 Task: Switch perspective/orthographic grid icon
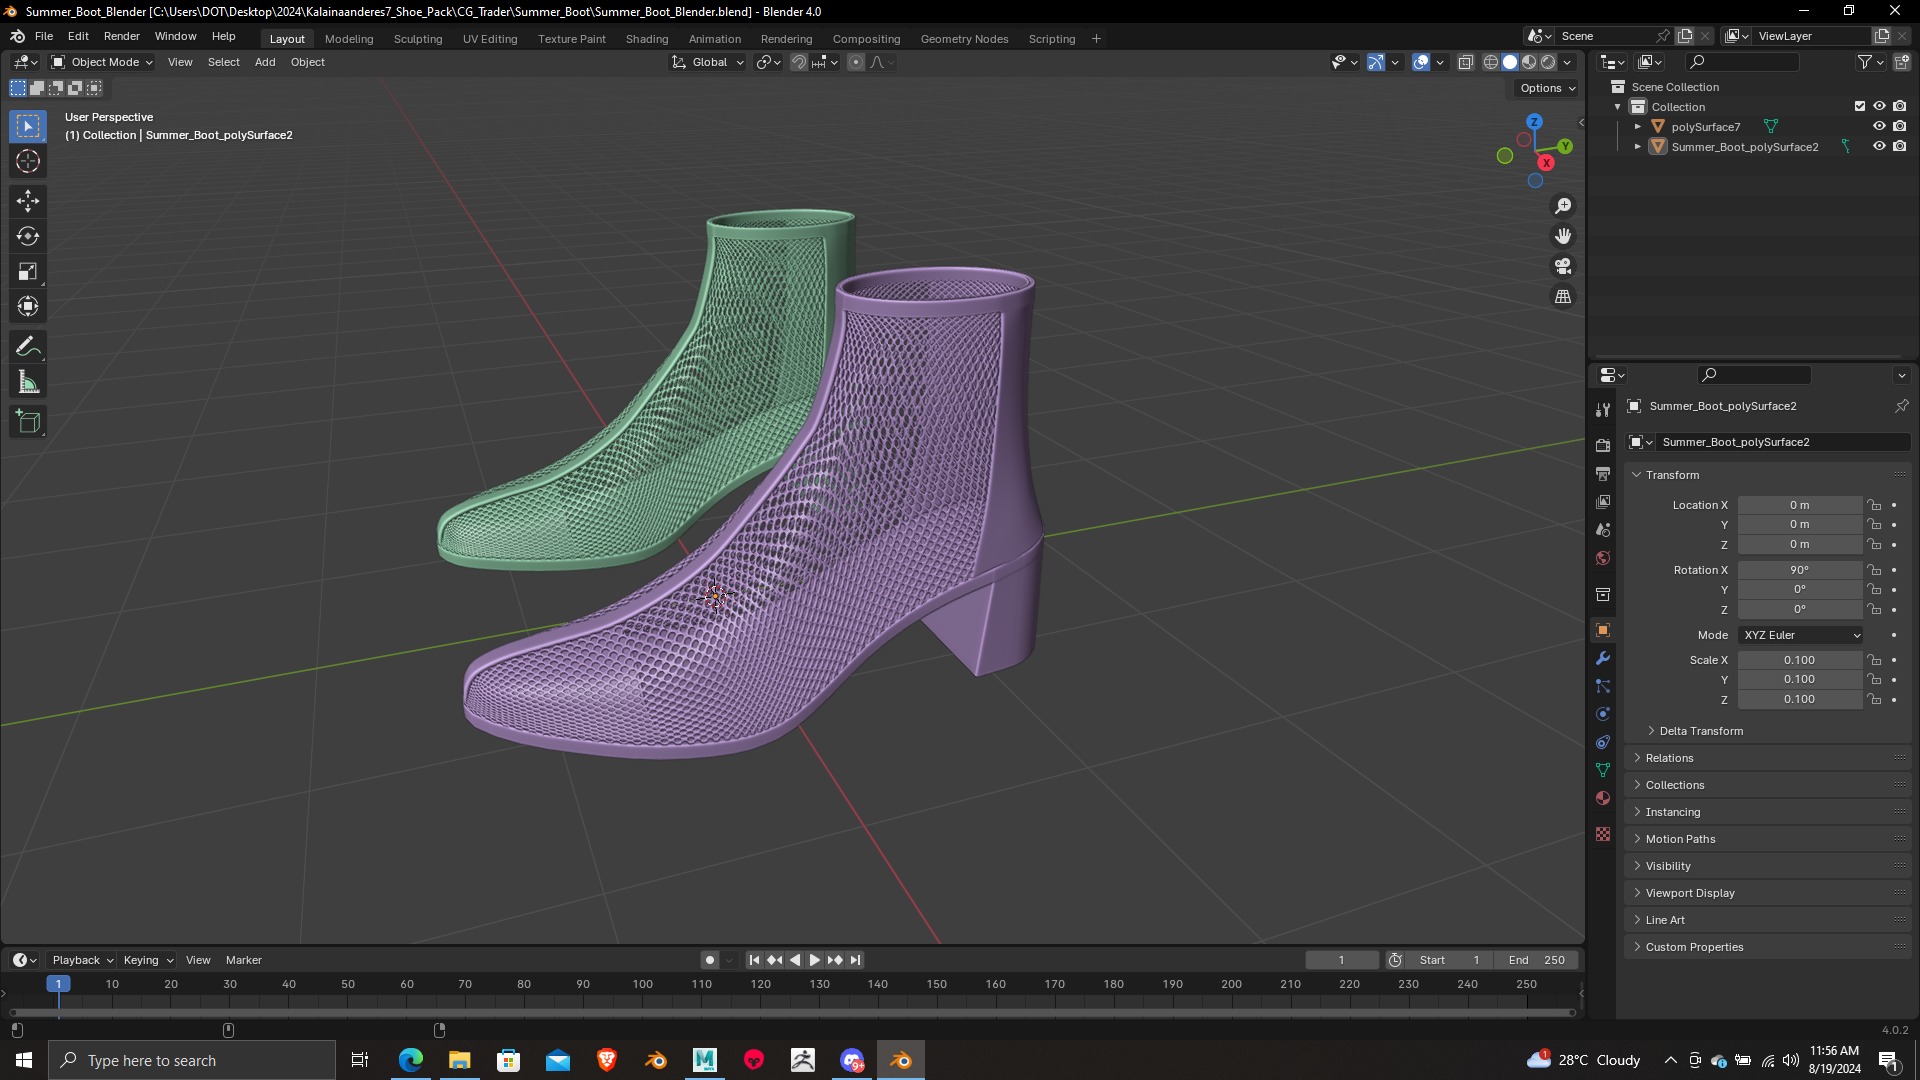(x=1563, y=297)
